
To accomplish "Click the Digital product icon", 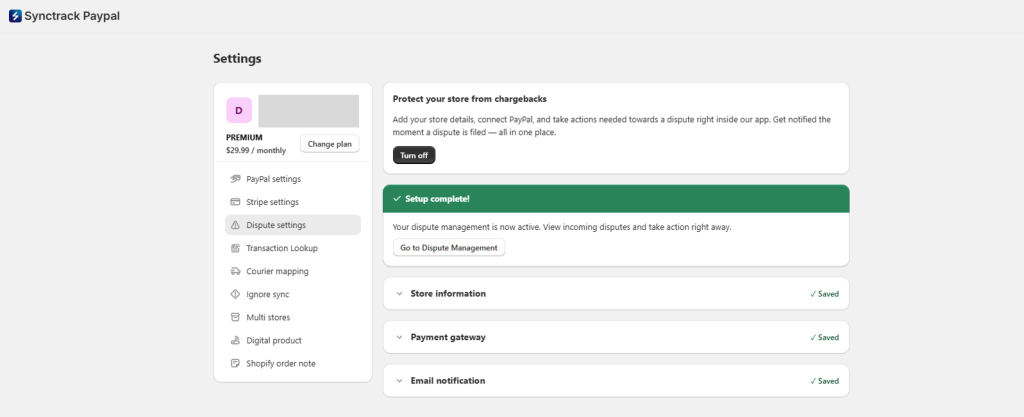I will 236,341.
